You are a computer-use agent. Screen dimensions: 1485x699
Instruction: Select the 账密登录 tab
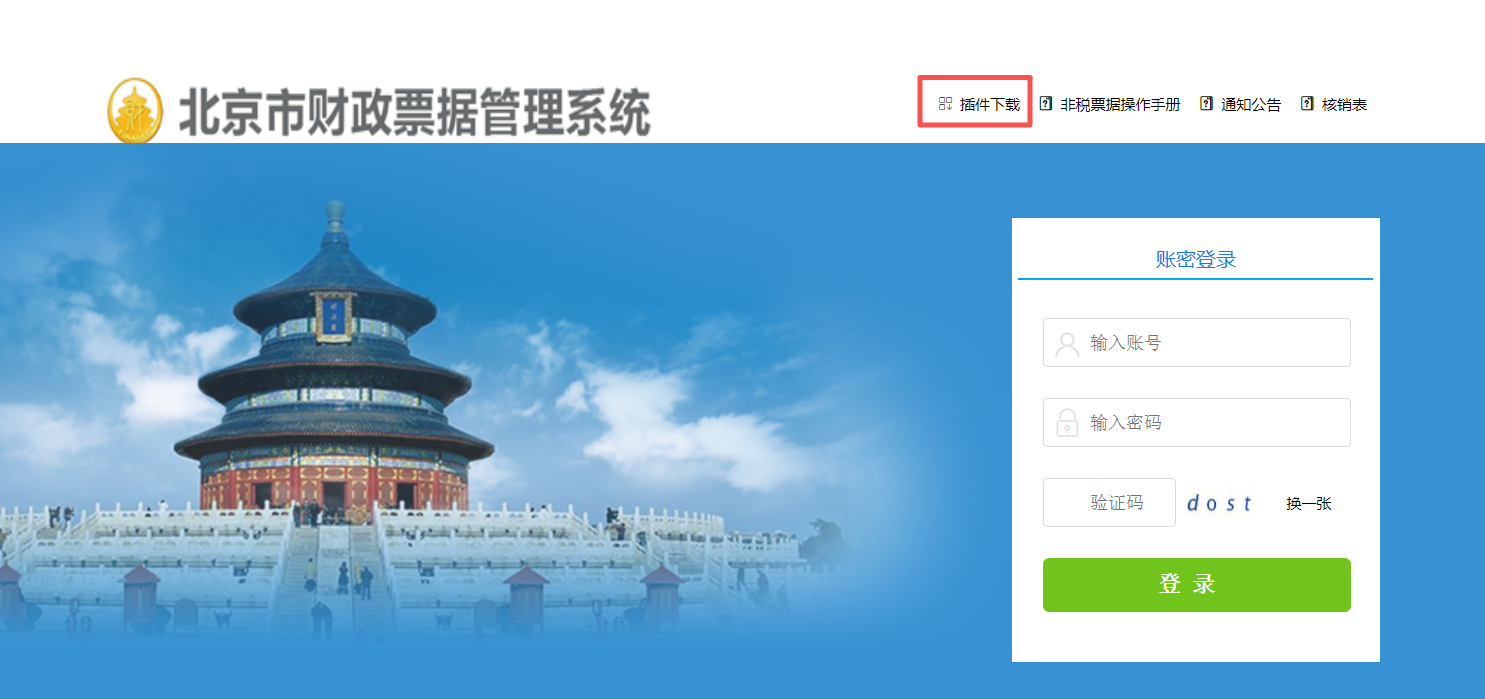[1196, 260]
